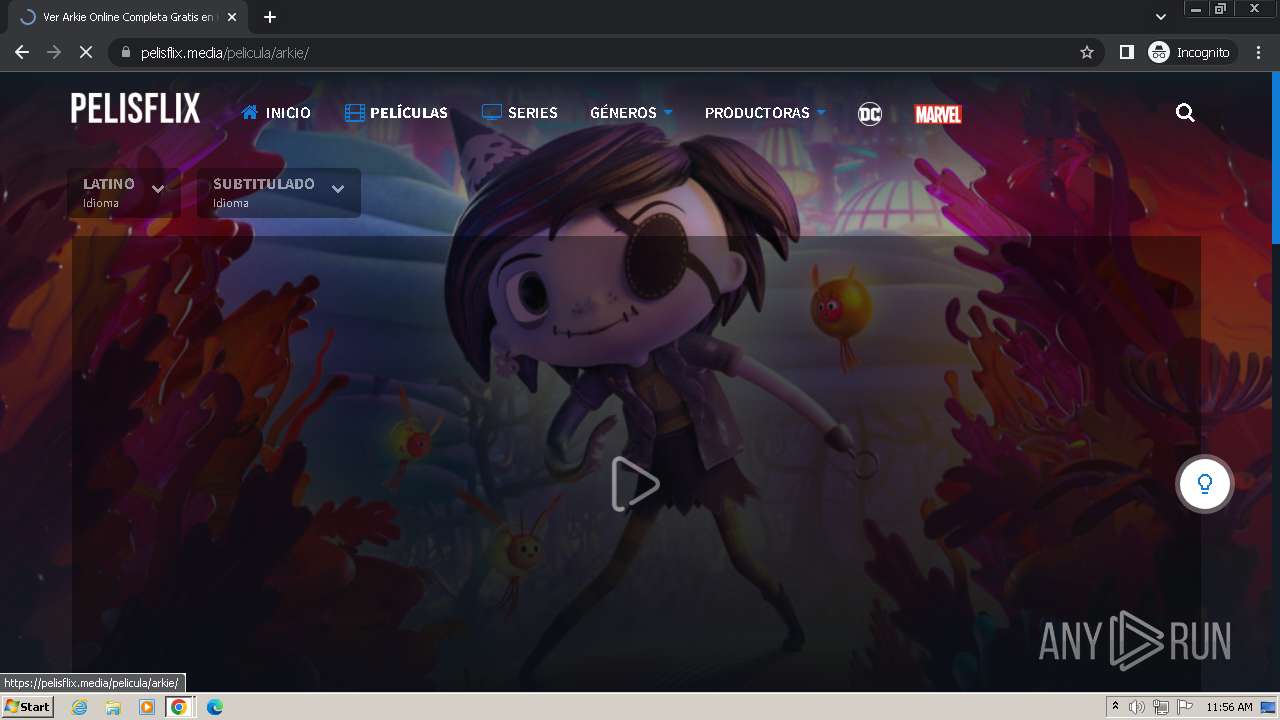Expand the Productoras dropdown menu
The height and width of the screenshot is (720, 1280).
(x=765, y=113)
